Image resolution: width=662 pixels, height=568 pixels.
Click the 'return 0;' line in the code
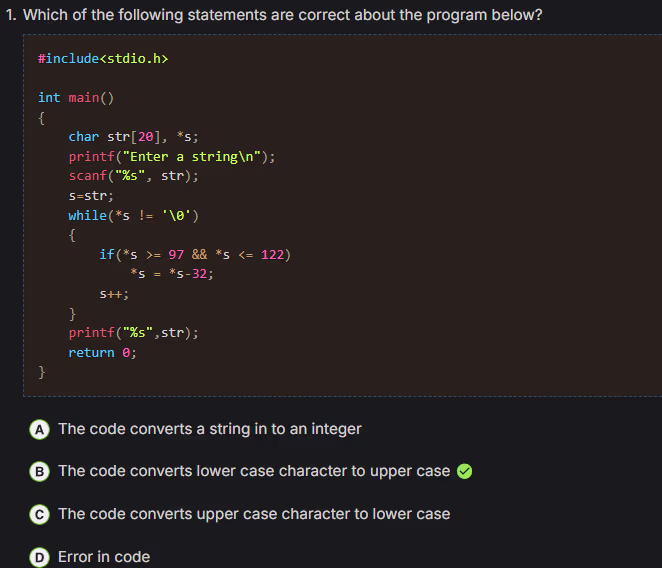[103, 353]
